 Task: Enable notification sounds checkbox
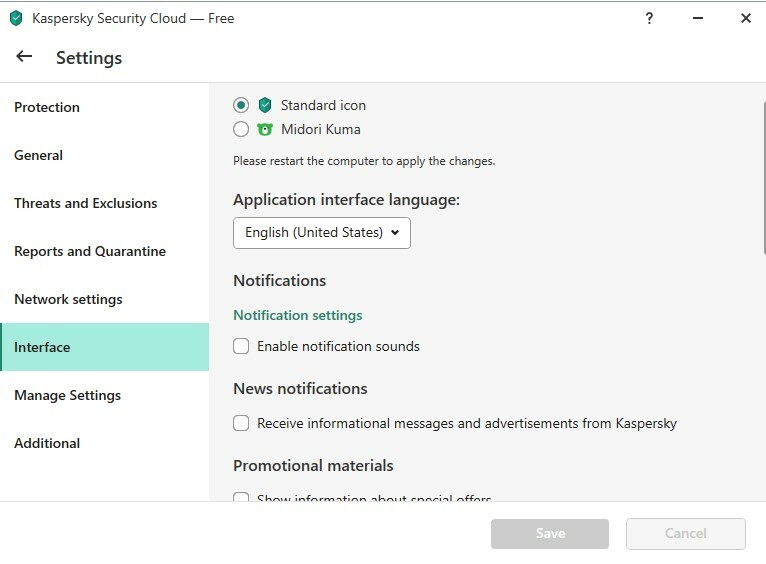(241, 346)
